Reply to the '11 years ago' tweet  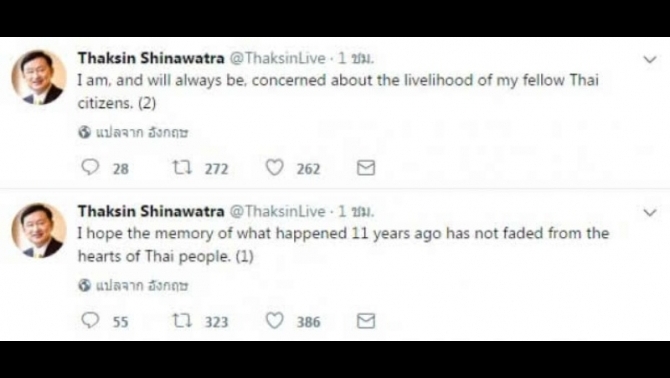click(90, 320)
